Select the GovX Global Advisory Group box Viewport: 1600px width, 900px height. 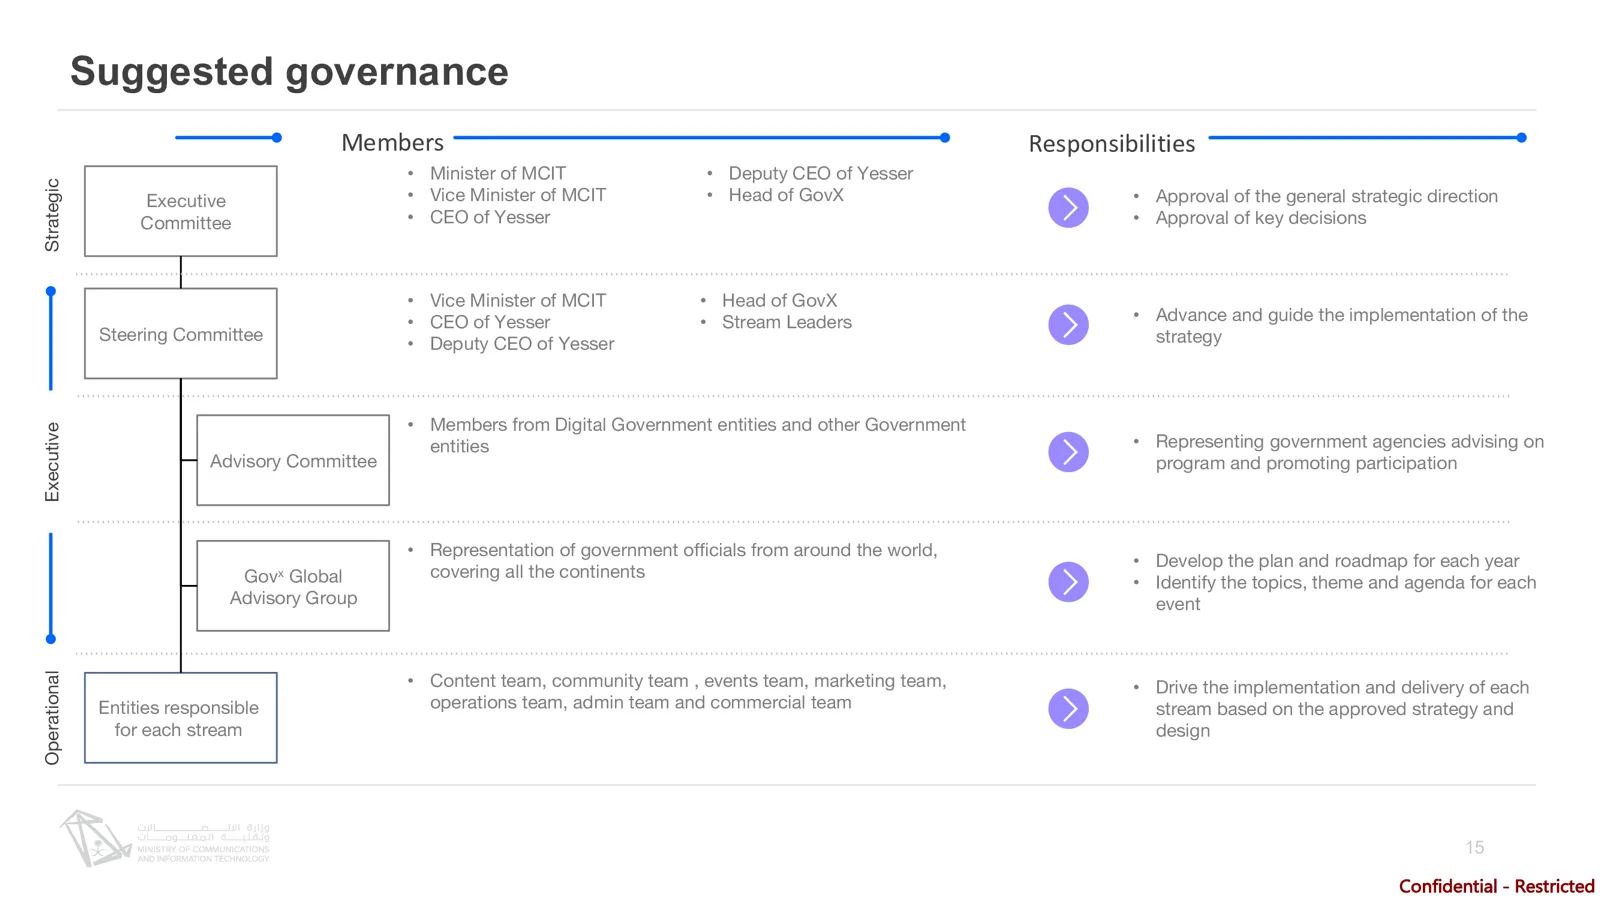coord(293,586)
